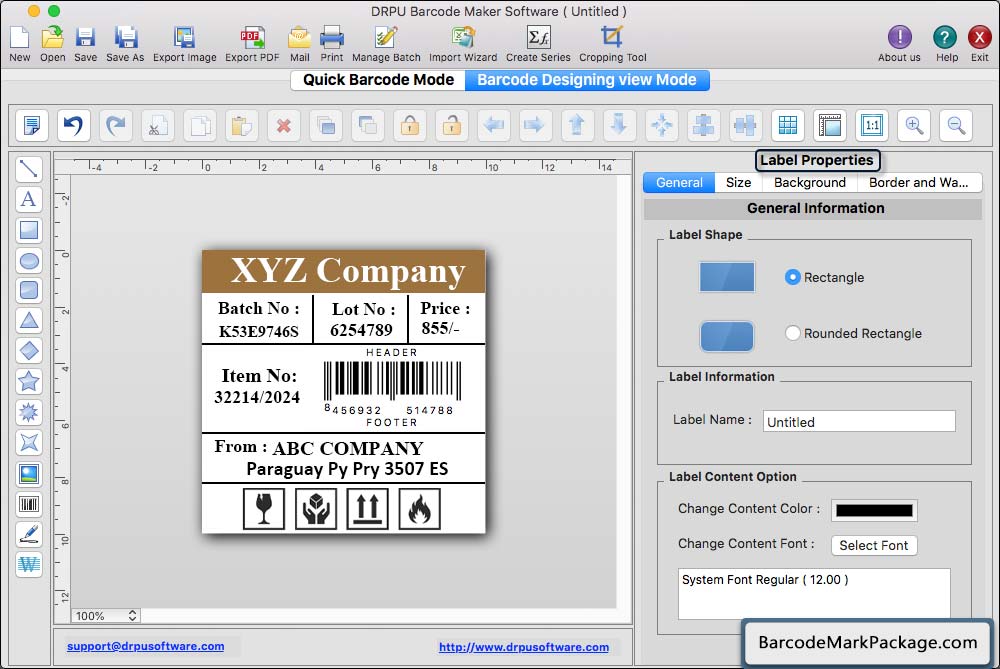This screenshot has width=1000, height=669.
Task: Click the closed padlock lock icon
Action: (409, 125)
